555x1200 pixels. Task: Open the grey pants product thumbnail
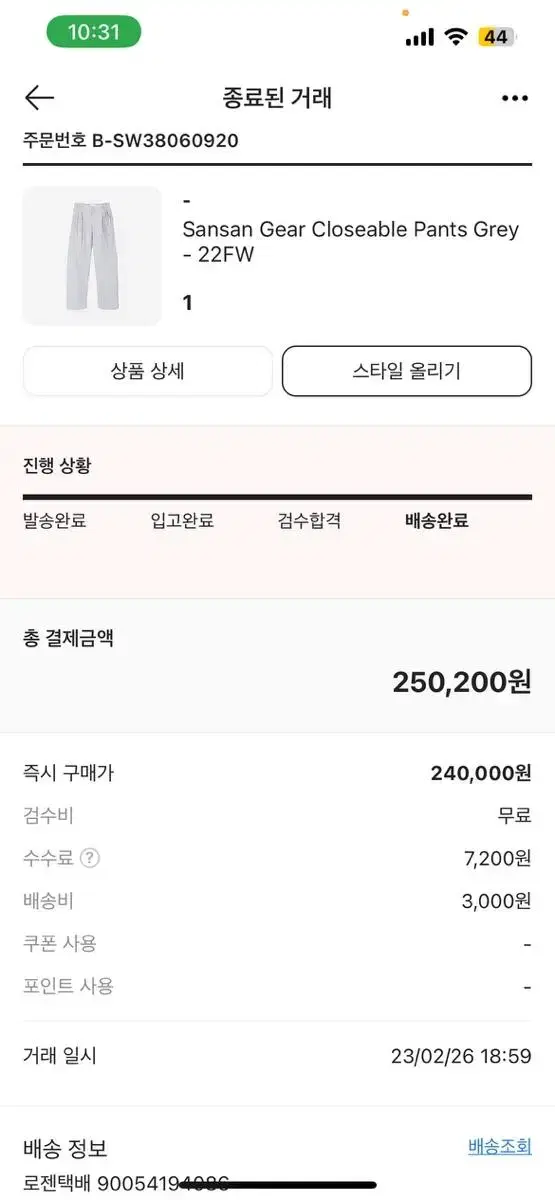[x=92, y=256]
